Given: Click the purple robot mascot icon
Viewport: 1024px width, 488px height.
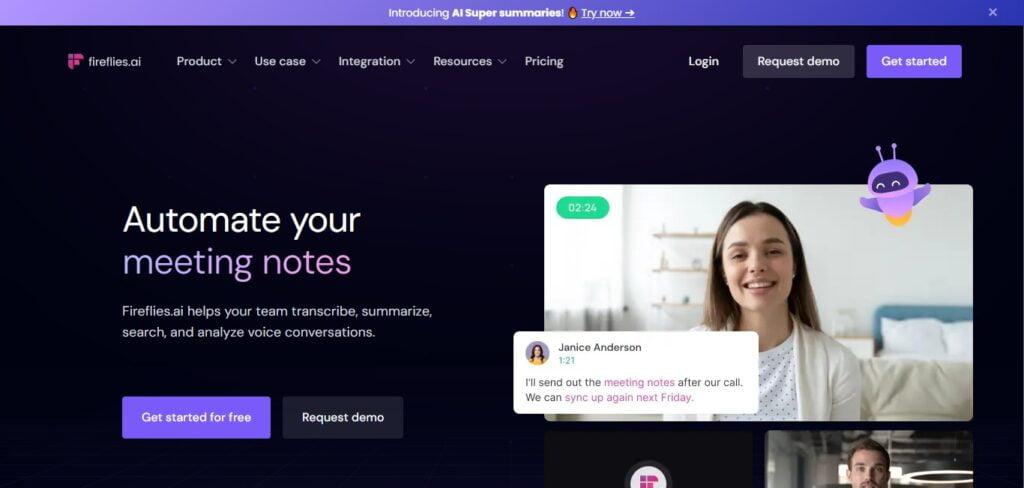Looking at the screenshot, I should tap(895, 186).
